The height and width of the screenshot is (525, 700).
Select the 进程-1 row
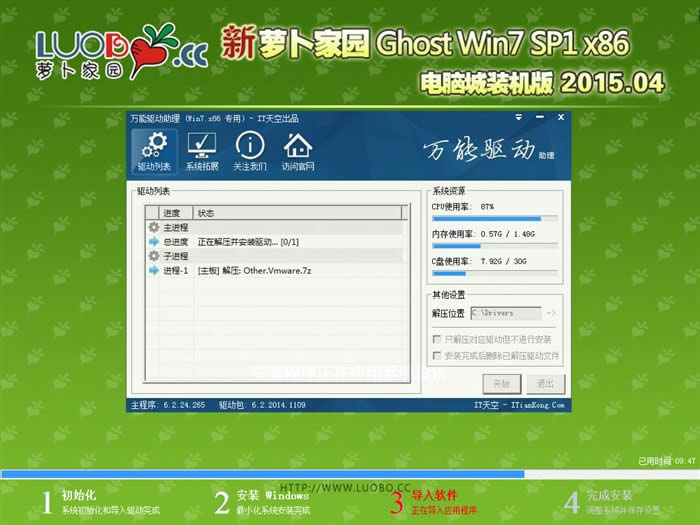274,271
